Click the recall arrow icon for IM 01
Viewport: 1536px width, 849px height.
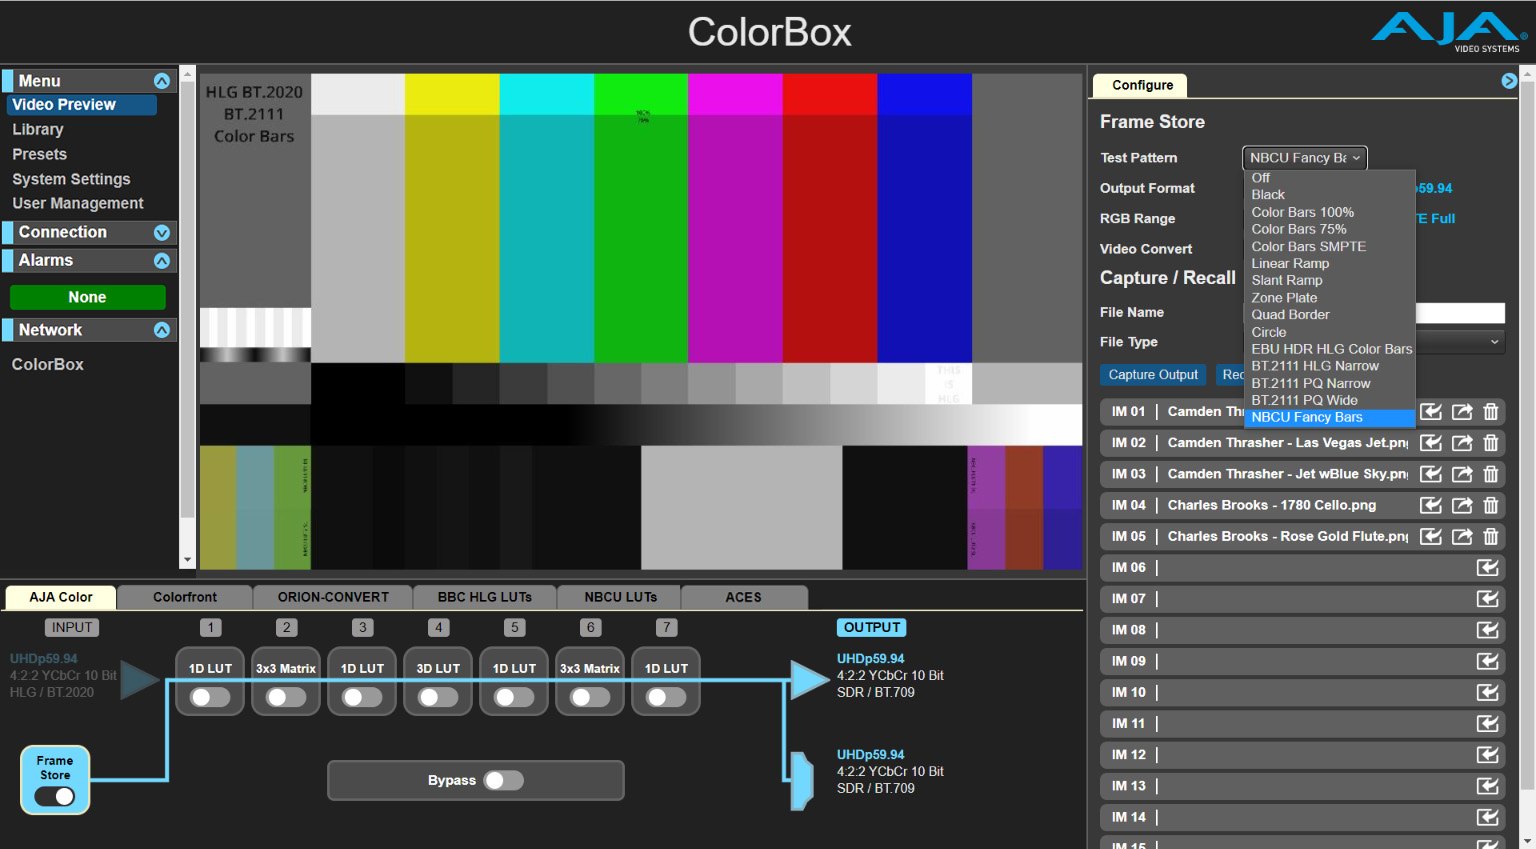pyautogui.click(x=1461, y=412)
